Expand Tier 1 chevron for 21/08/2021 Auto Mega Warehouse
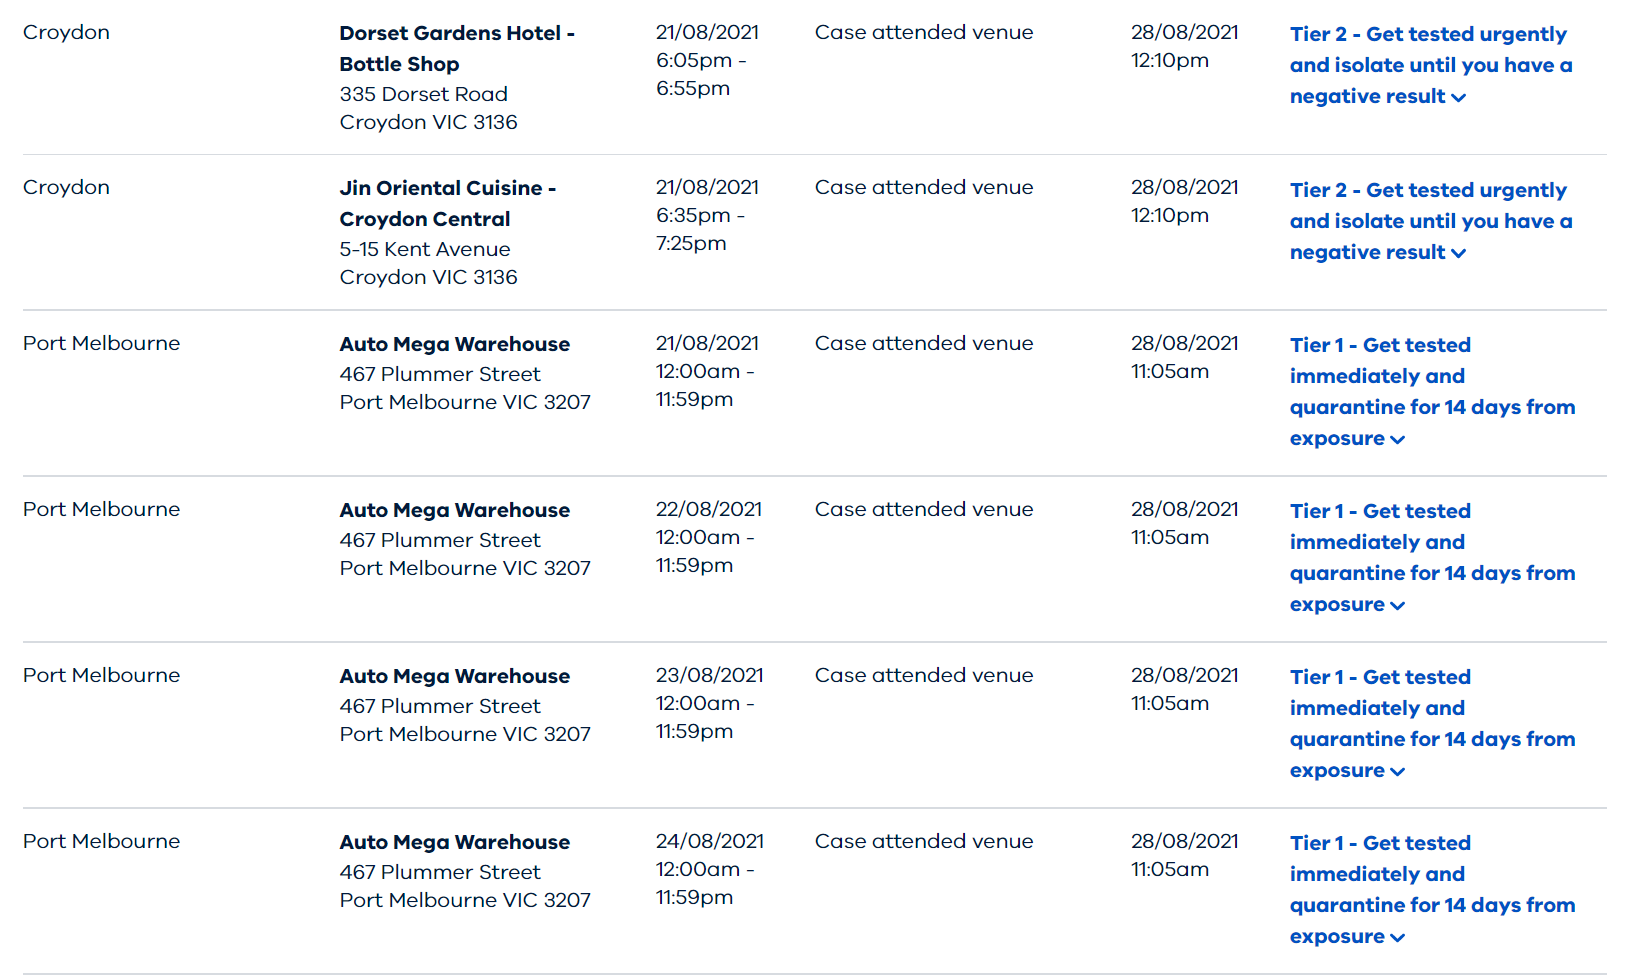1629x976 pixels. [1397, 440]
